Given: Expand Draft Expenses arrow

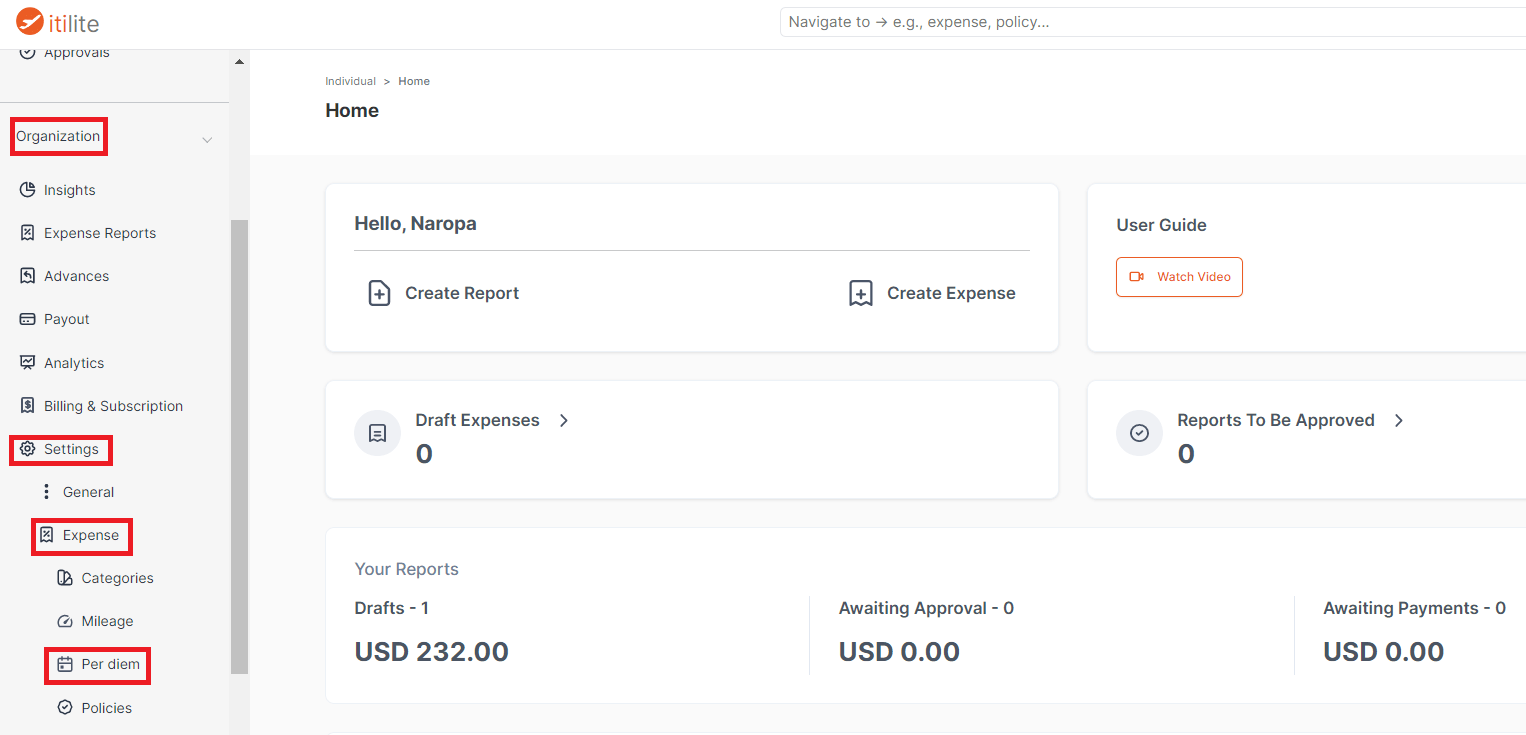Looking at the screenshot, I should [x=564, y=421].
